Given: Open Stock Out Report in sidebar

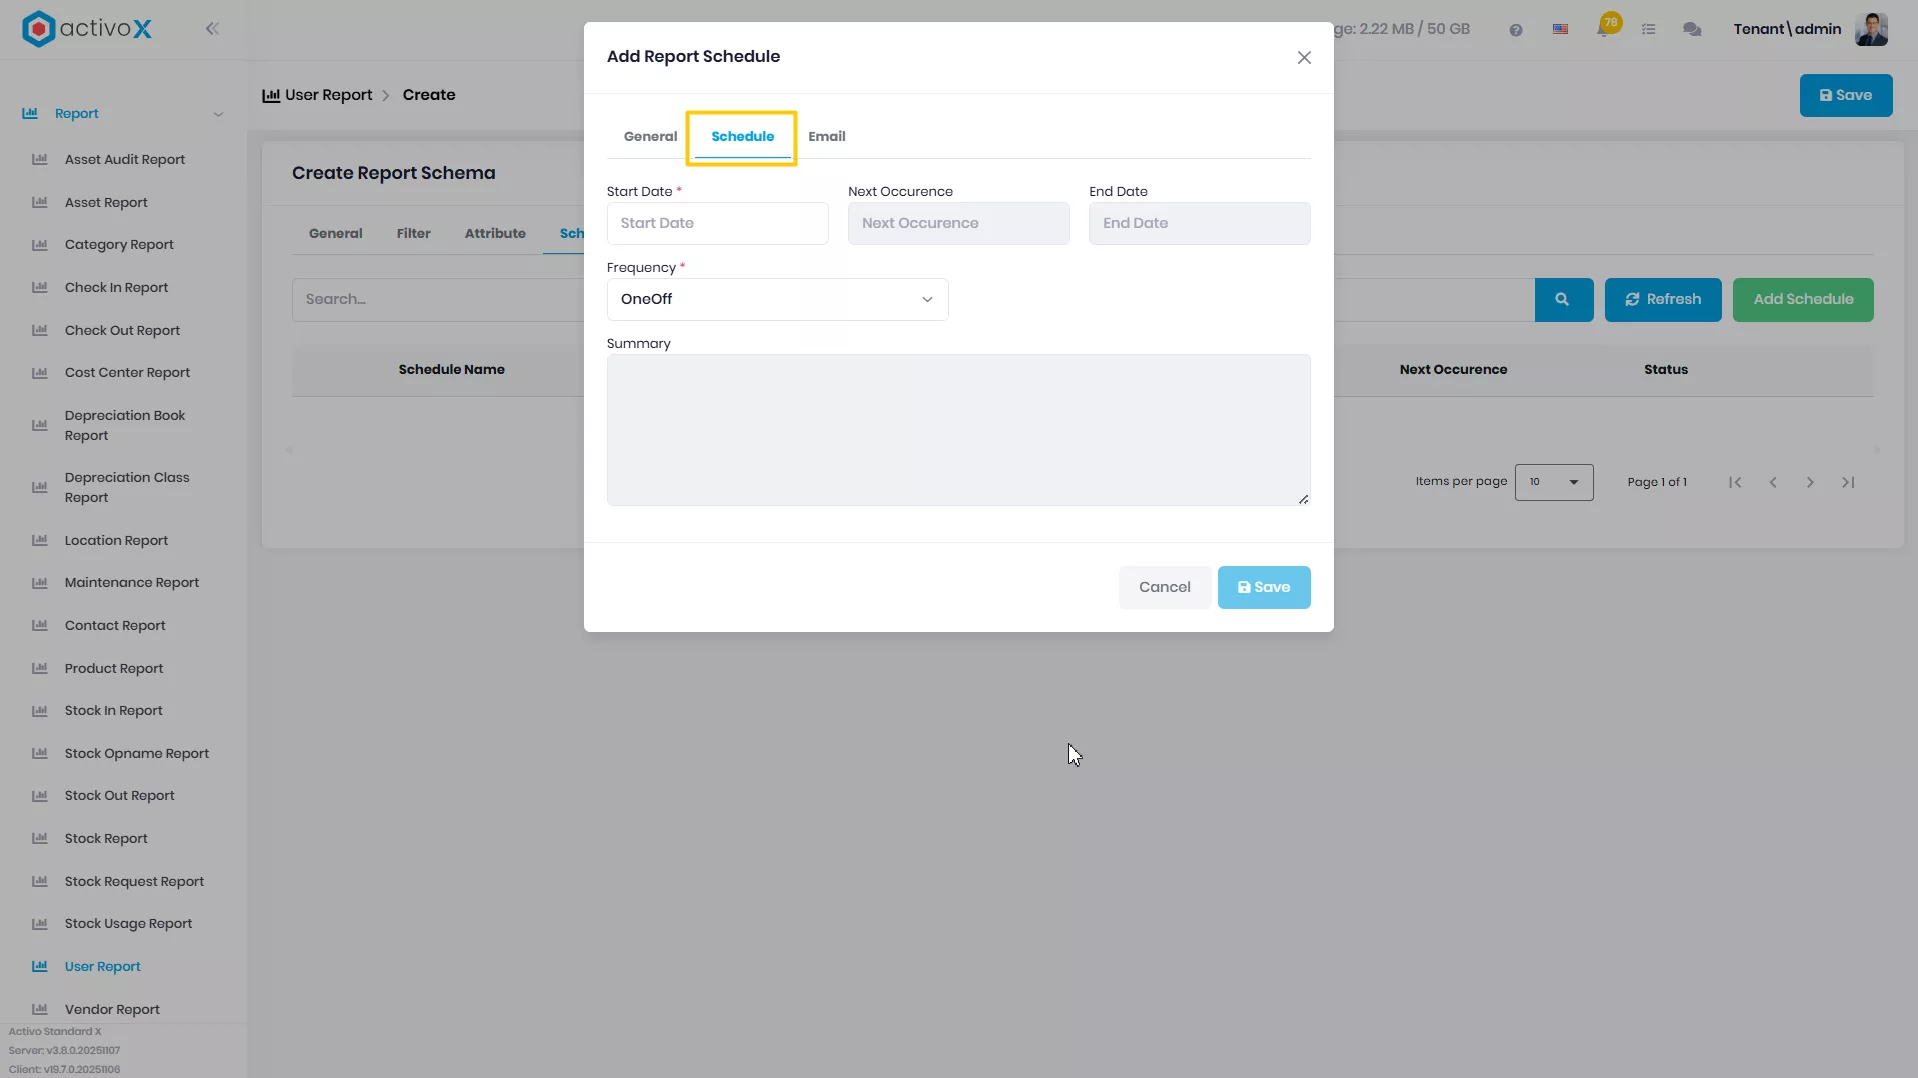Looking at the screenshot, I should (119, 796).
